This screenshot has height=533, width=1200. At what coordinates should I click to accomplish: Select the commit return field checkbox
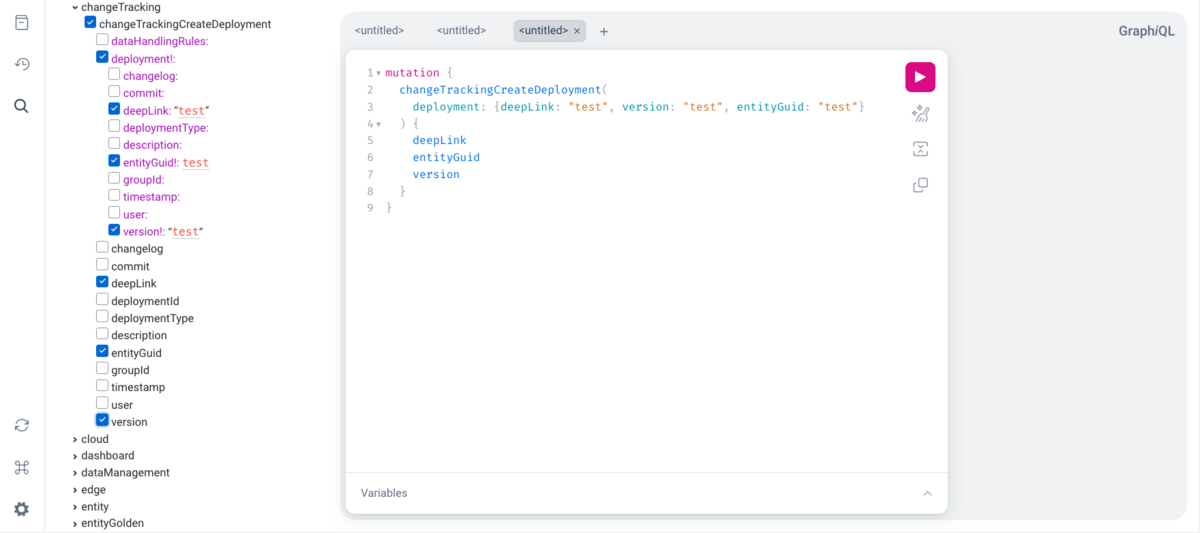(x=102, y=264)
